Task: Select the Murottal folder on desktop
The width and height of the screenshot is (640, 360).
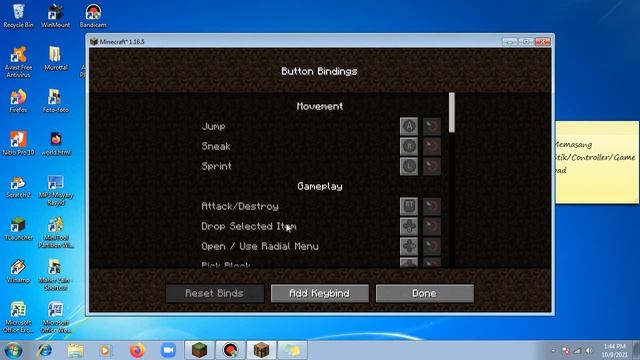Action: (56, 58)
